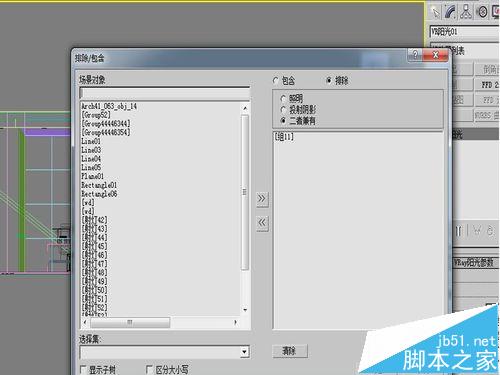Select [组11] in the excluded list
Screen dimensions: 500x375
[x=284, y=137]
